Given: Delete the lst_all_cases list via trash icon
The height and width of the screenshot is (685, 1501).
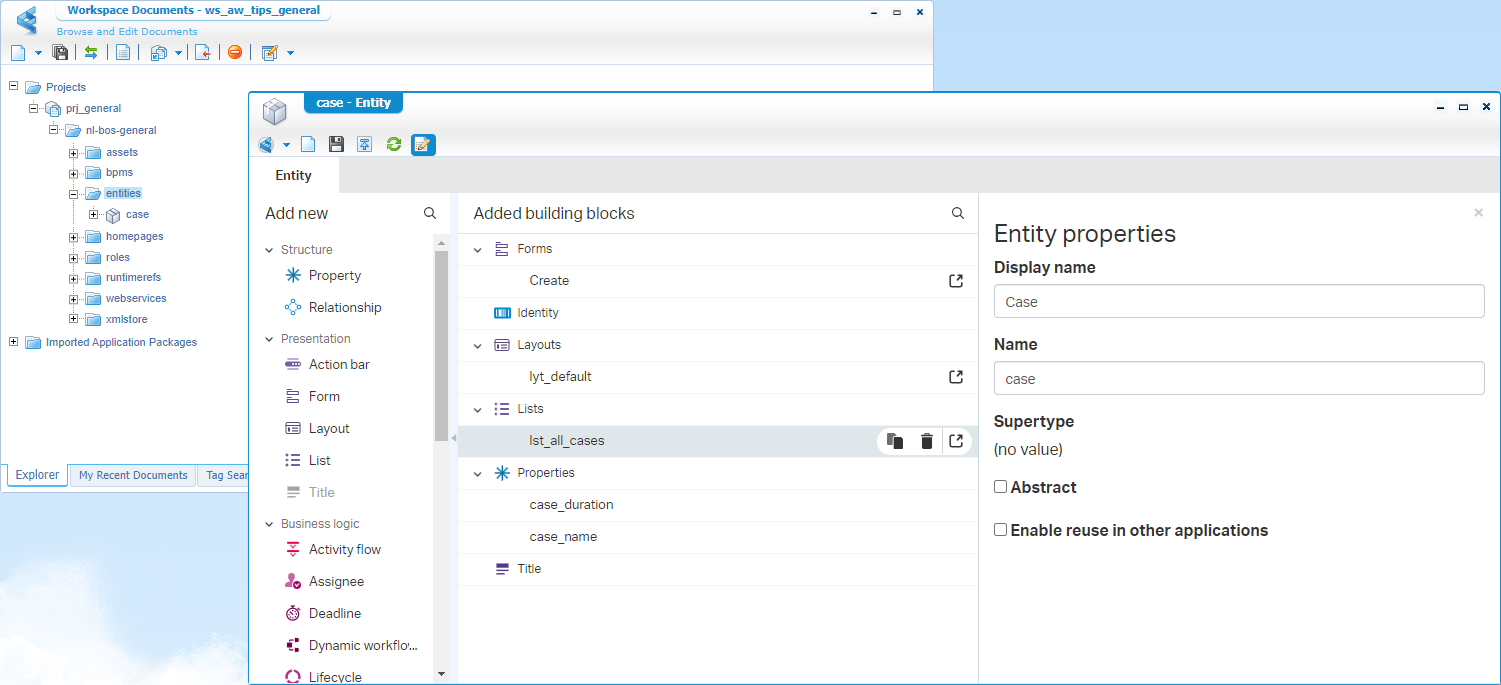Looking at the screenshot, I should (x=927, y=441).
